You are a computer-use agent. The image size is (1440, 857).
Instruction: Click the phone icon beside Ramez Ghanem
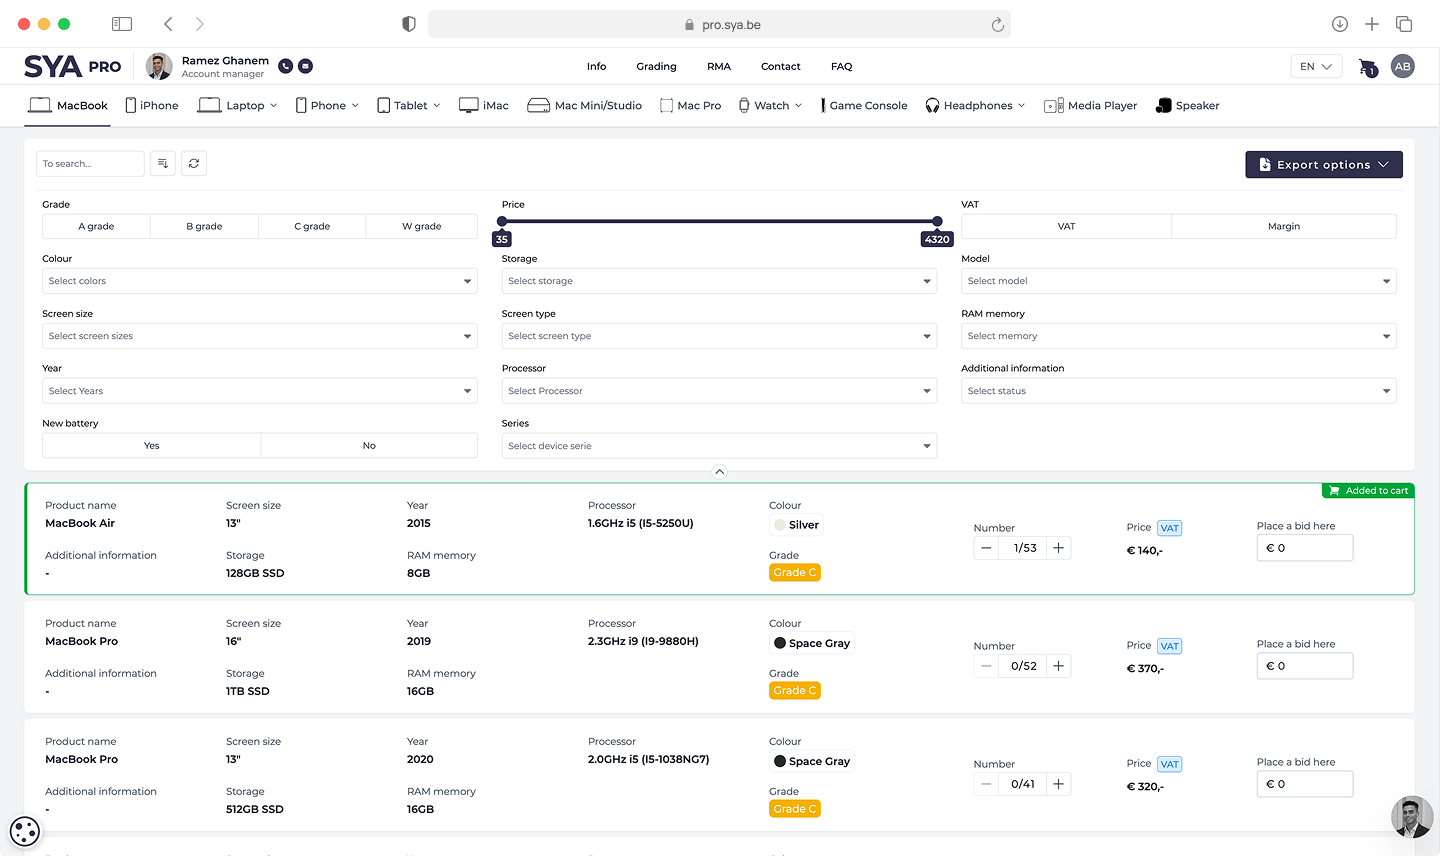(286, 66)
